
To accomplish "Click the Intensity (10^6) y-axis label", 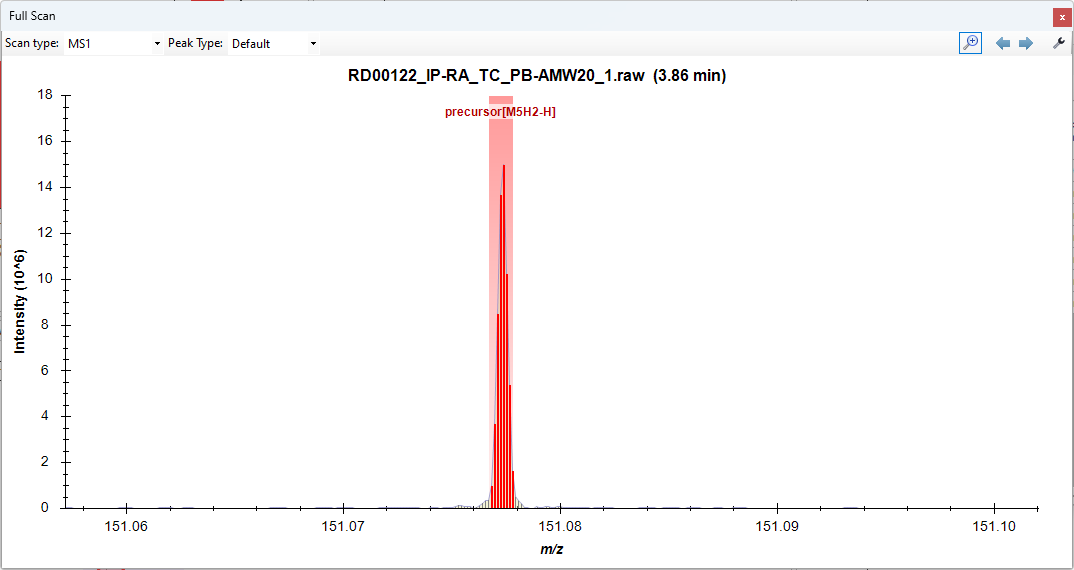I will point(20,301).
